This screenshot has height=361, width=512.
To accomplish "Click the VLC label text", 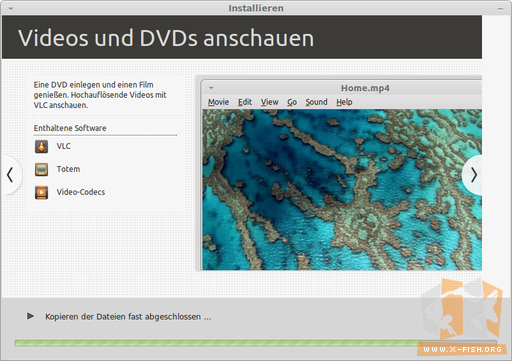I will (63, 146).
